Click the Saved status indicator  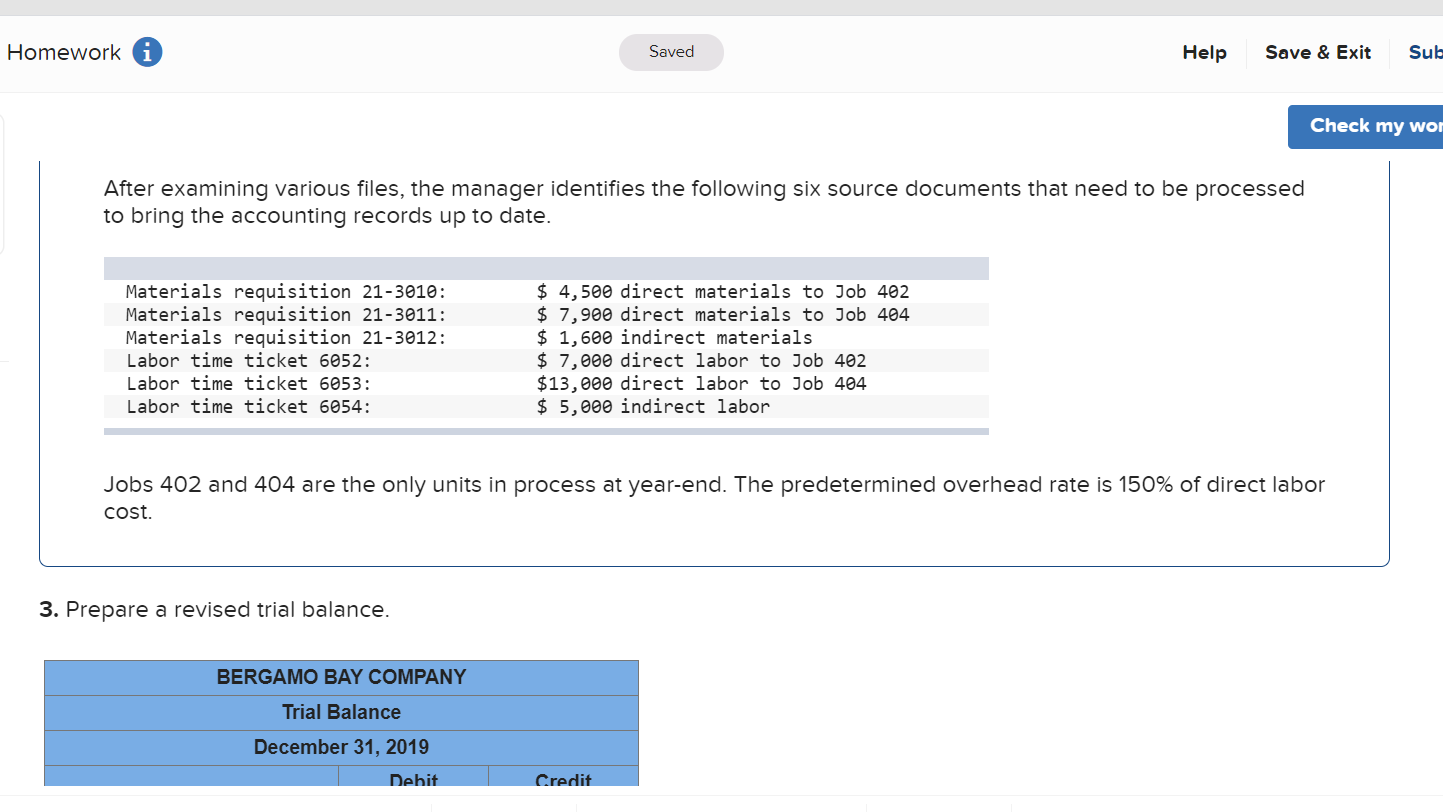point(671,52)
